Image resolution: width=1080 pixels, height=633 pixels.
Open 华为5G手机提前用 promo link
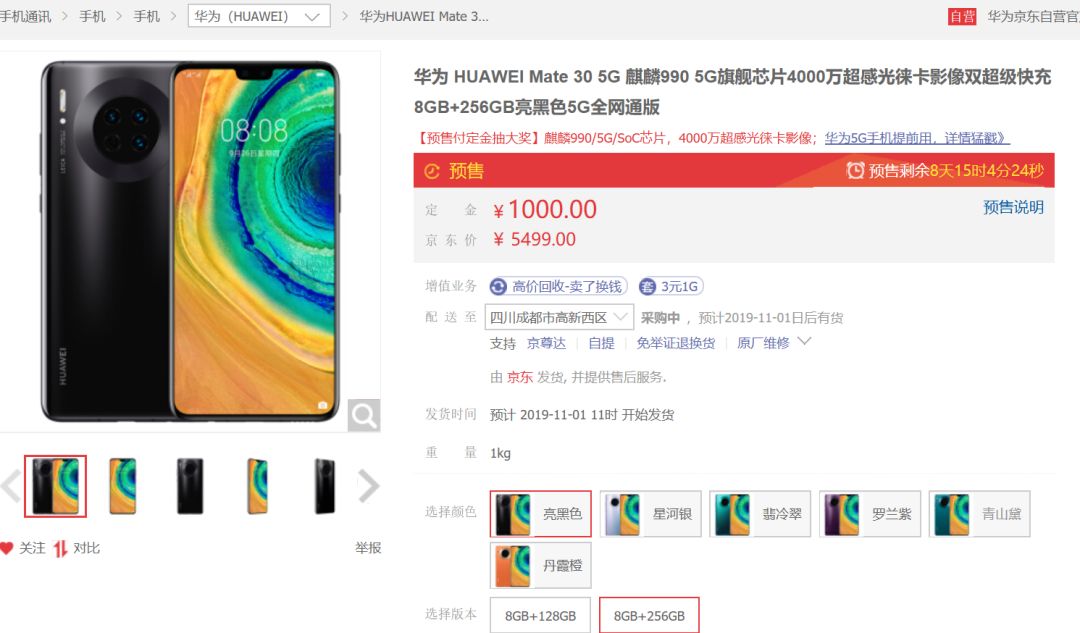click(917, 138)
